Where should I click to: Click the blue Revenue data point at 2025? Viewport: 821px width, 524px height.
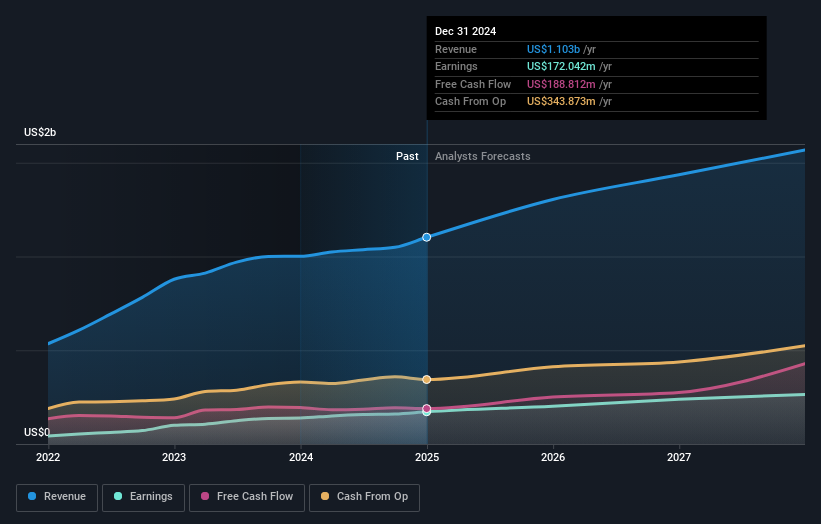pyautogui.click(x=427, y=237)
